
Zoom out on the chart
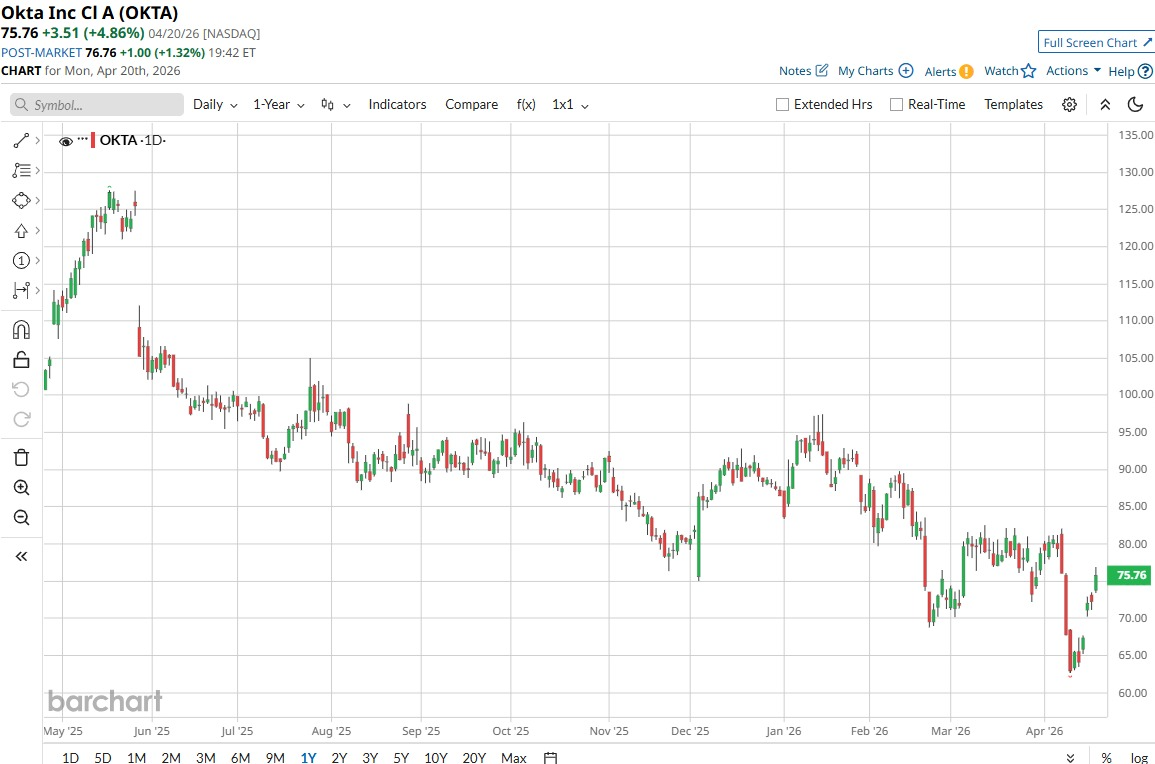coord(21,517)
